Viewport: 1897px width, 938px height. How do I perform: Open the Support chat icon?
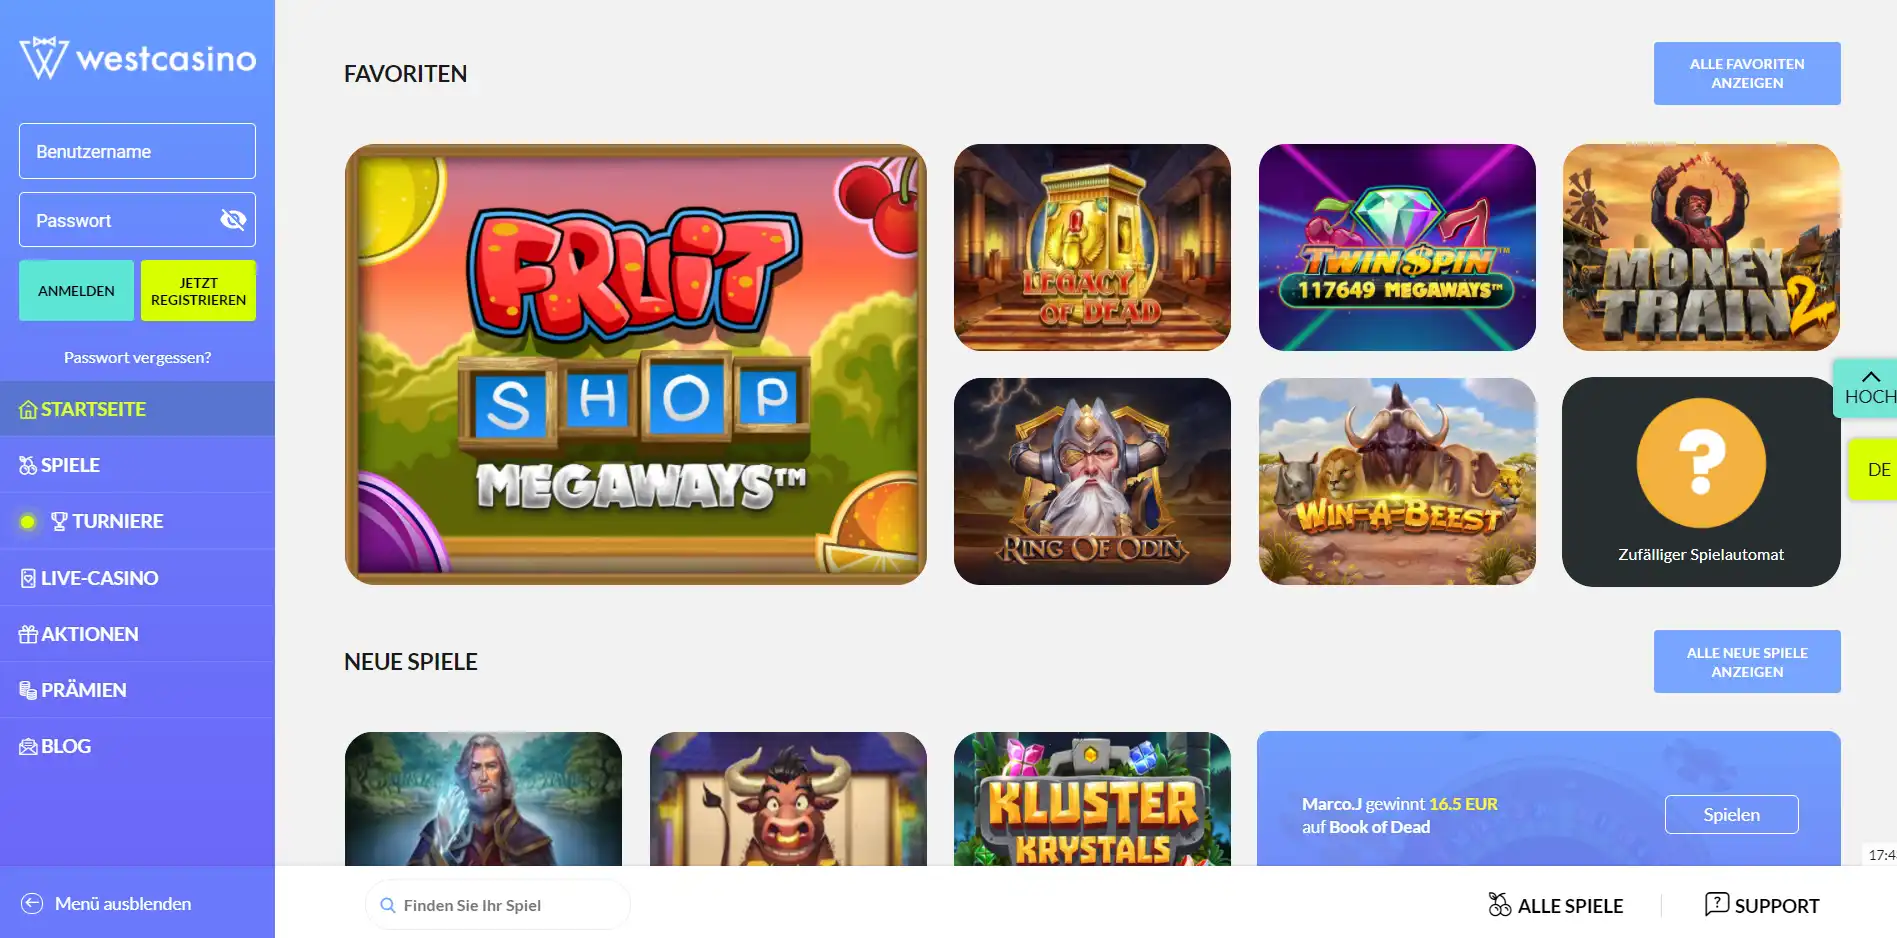pyautogui.click(x=1716, y=904)
